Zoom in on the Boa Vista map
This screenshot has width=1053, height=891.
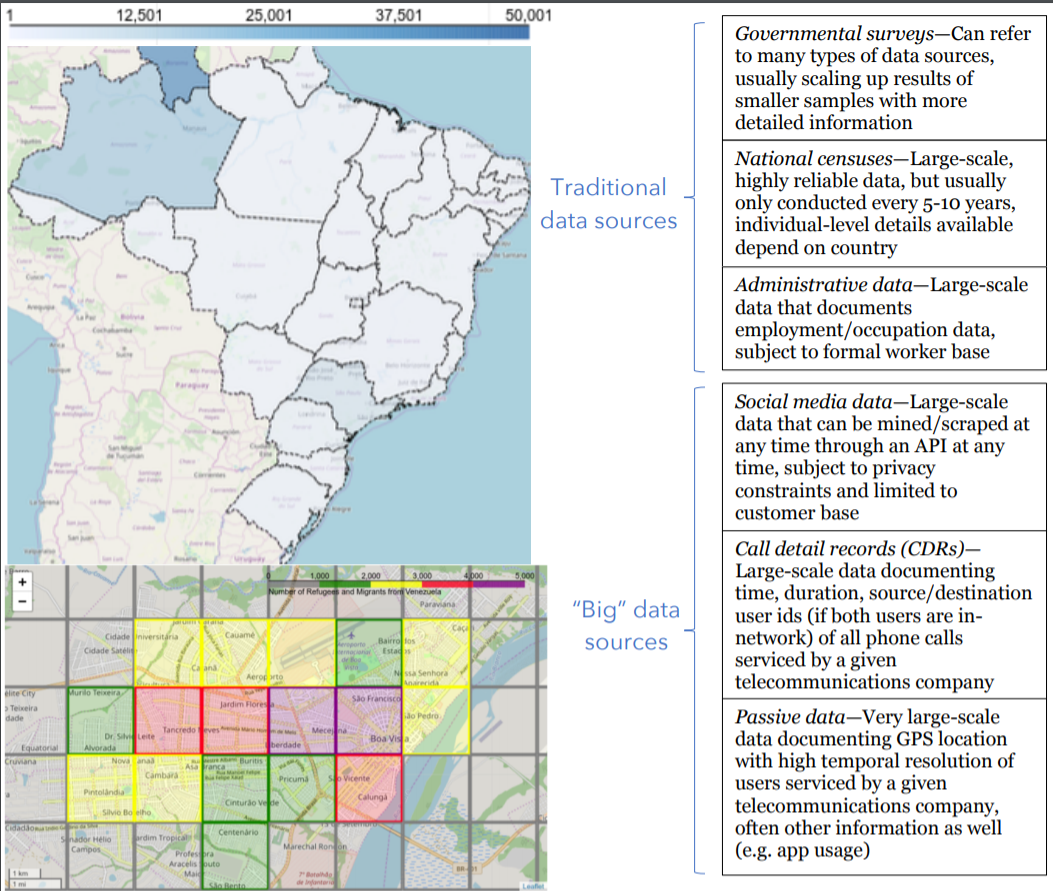23,581
